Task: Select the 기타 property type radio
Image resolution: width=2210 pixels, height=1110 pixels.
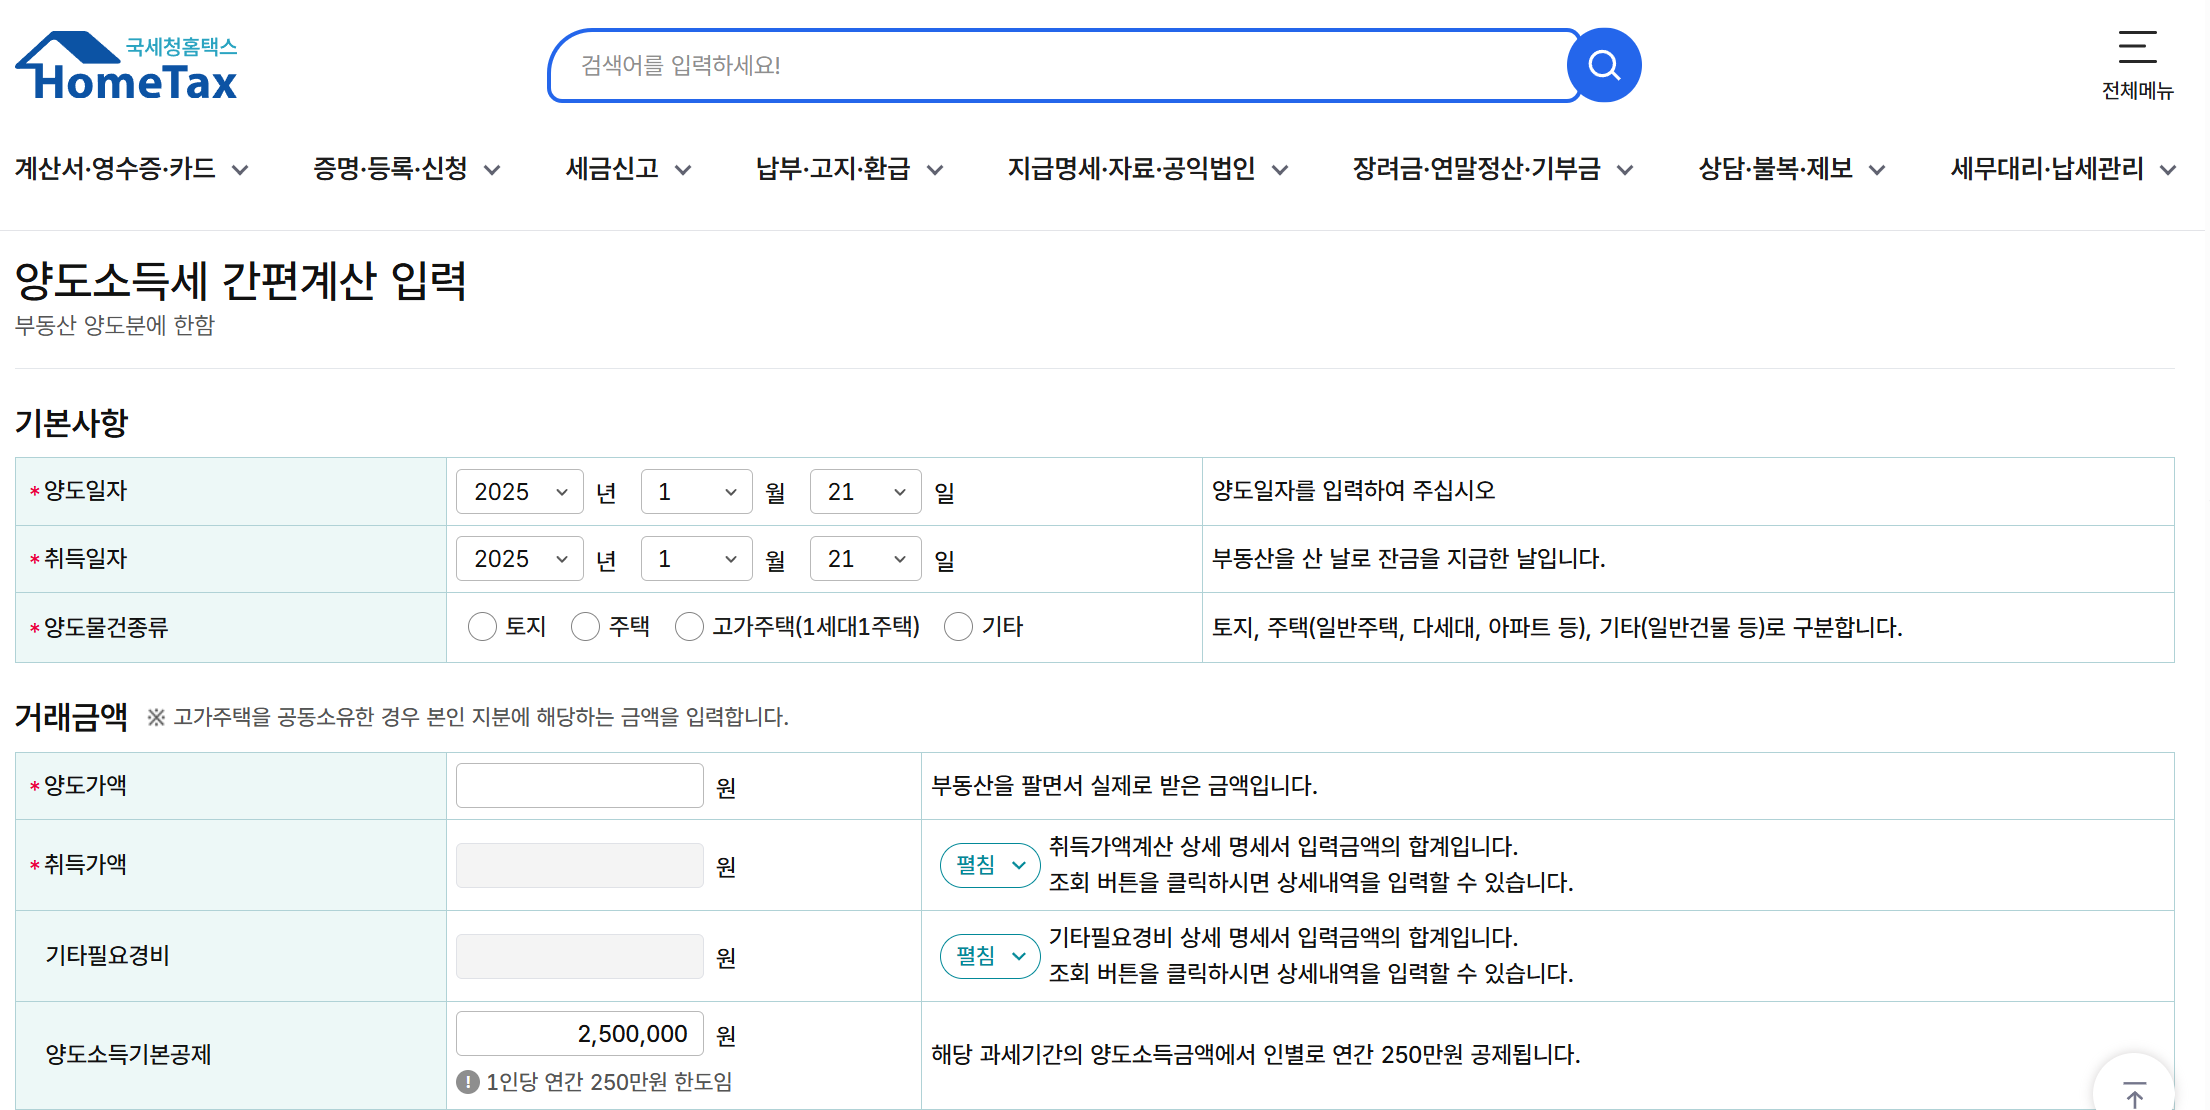Action: click(958, 627)
